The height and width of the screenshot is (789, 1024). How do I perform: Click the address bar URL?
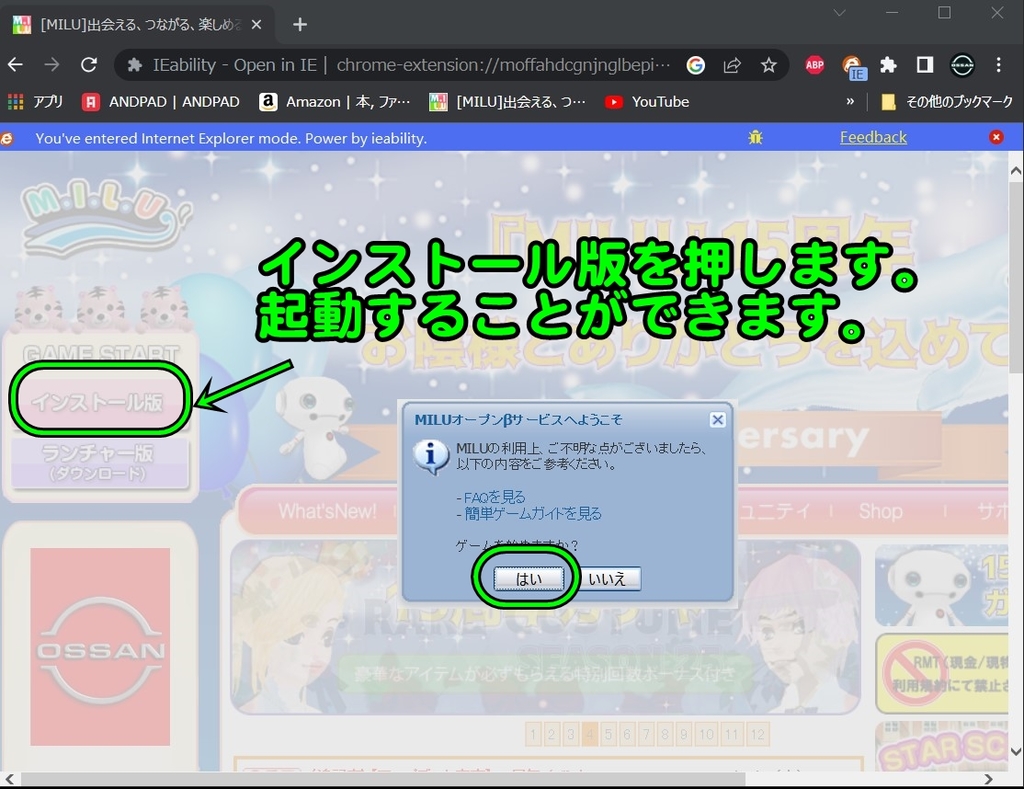503,65
